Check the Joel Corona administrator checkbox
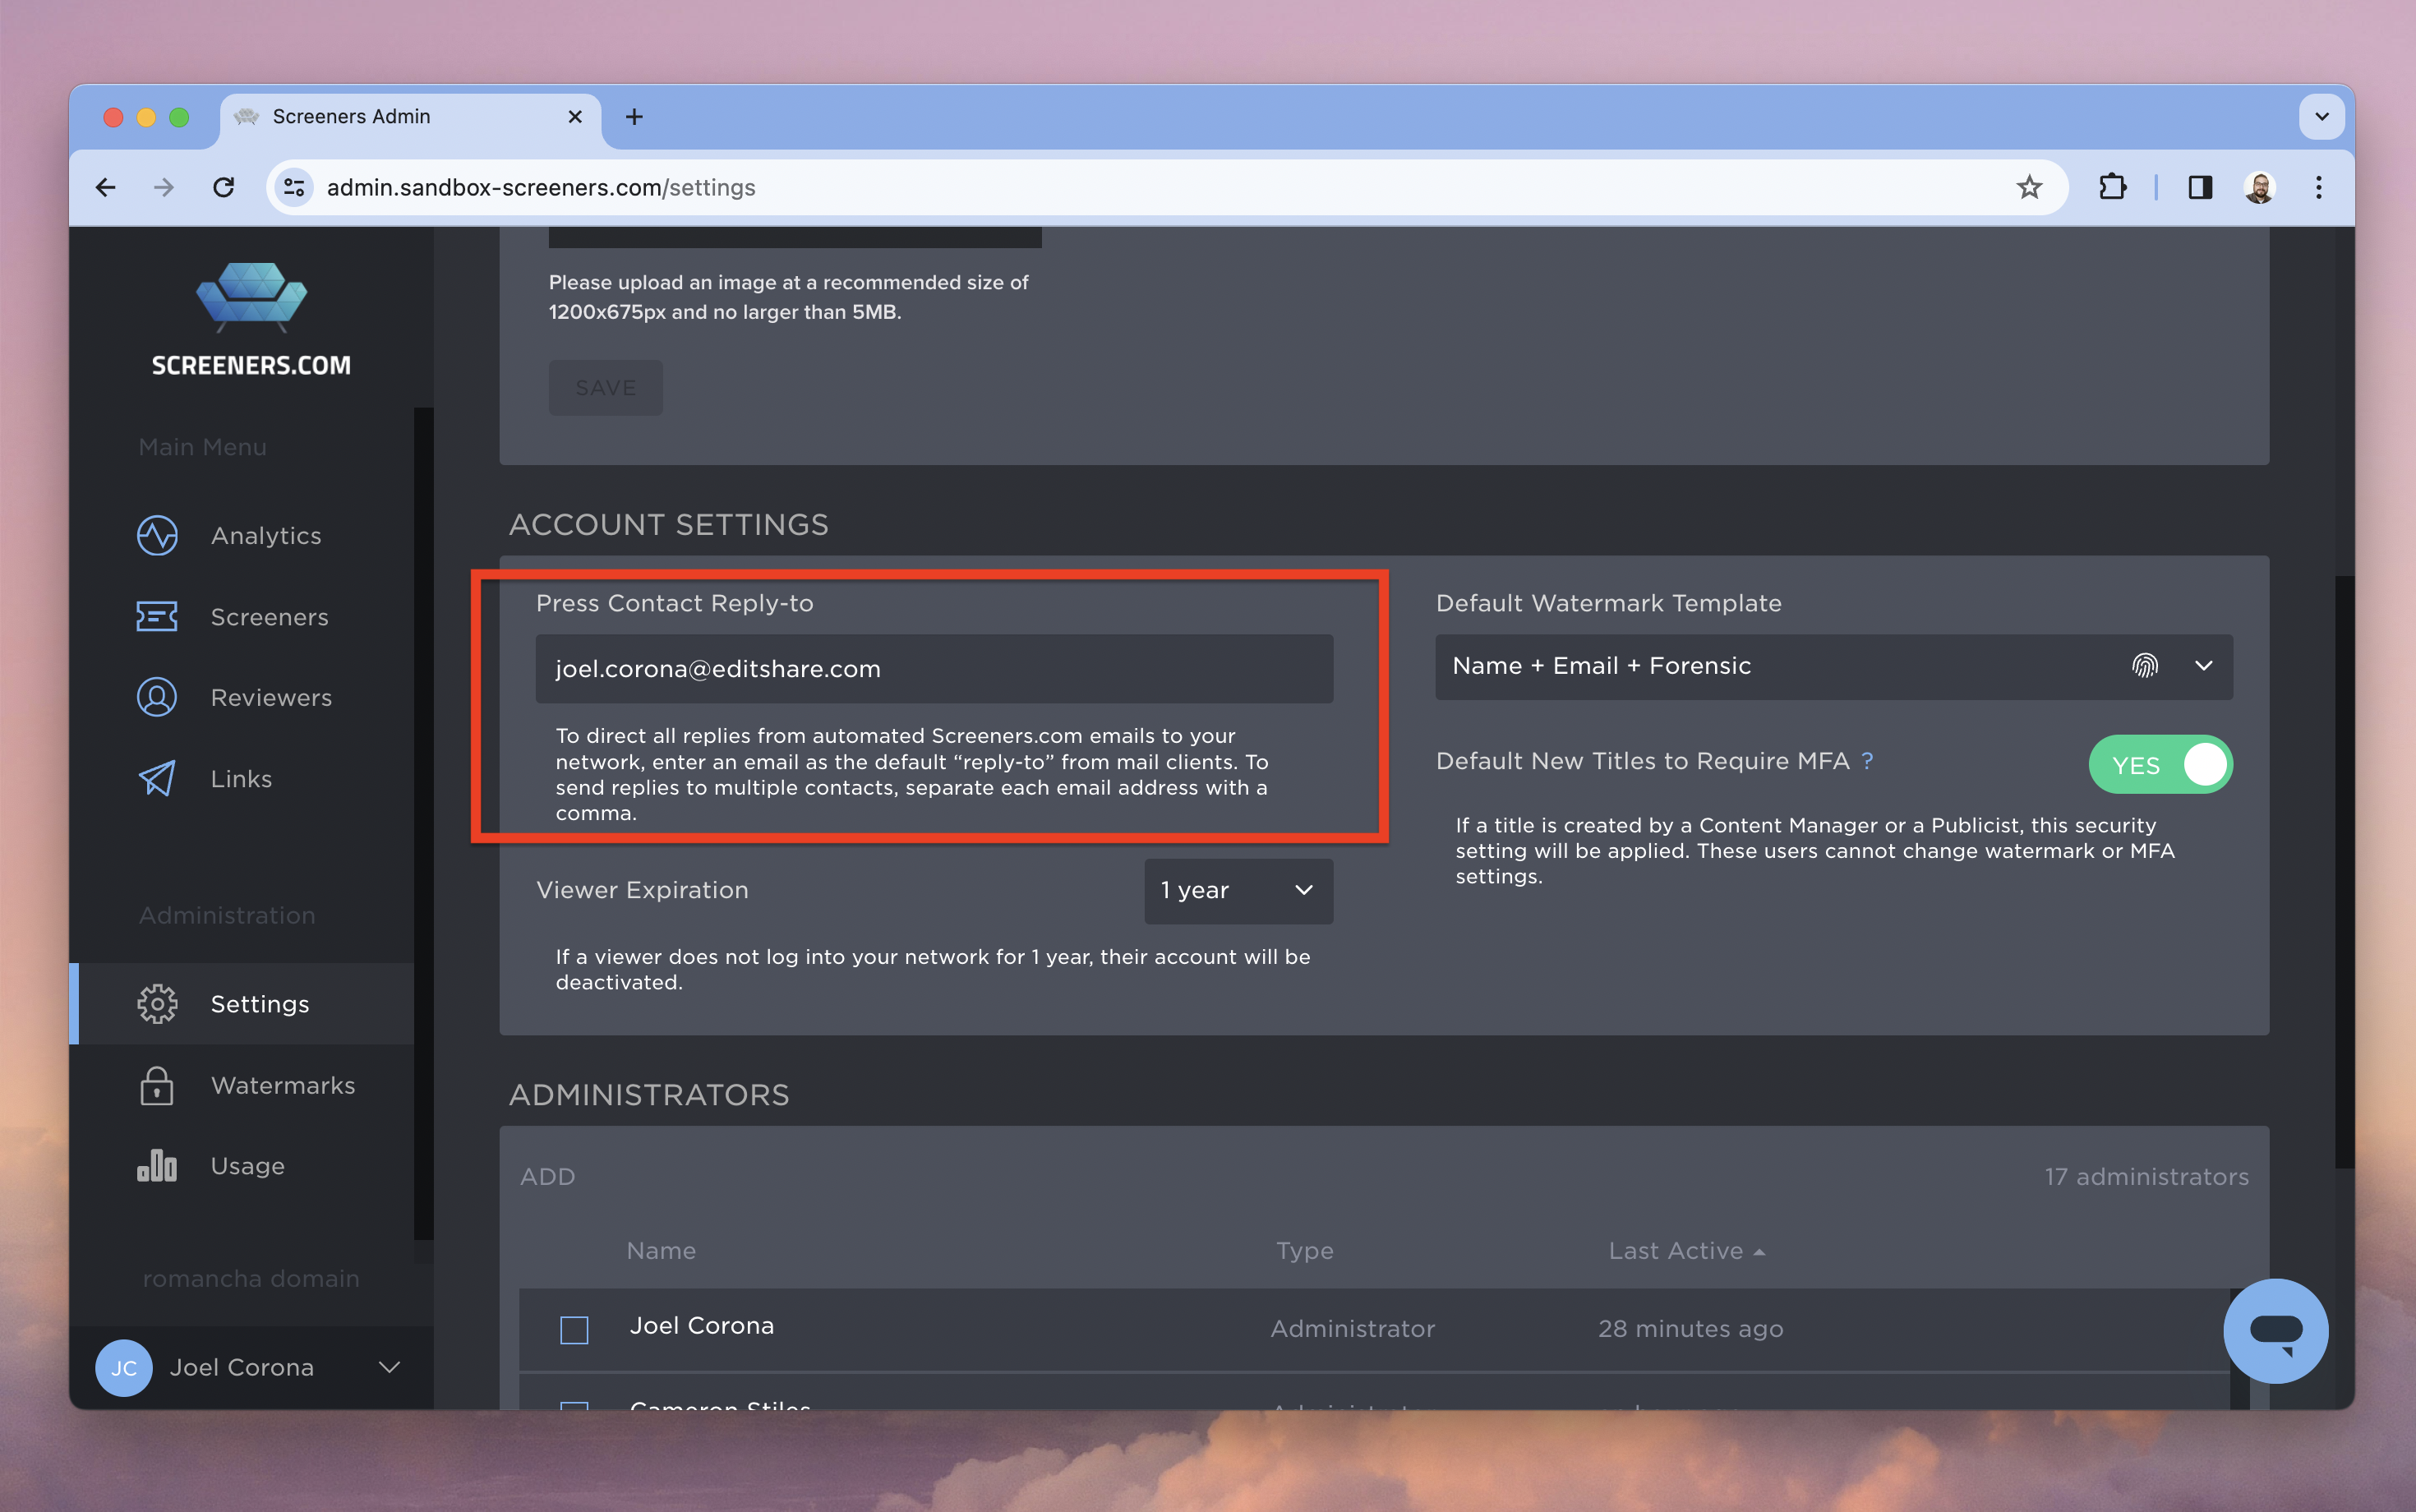Screen dimensions: 2416x1512 [574, 1329]
